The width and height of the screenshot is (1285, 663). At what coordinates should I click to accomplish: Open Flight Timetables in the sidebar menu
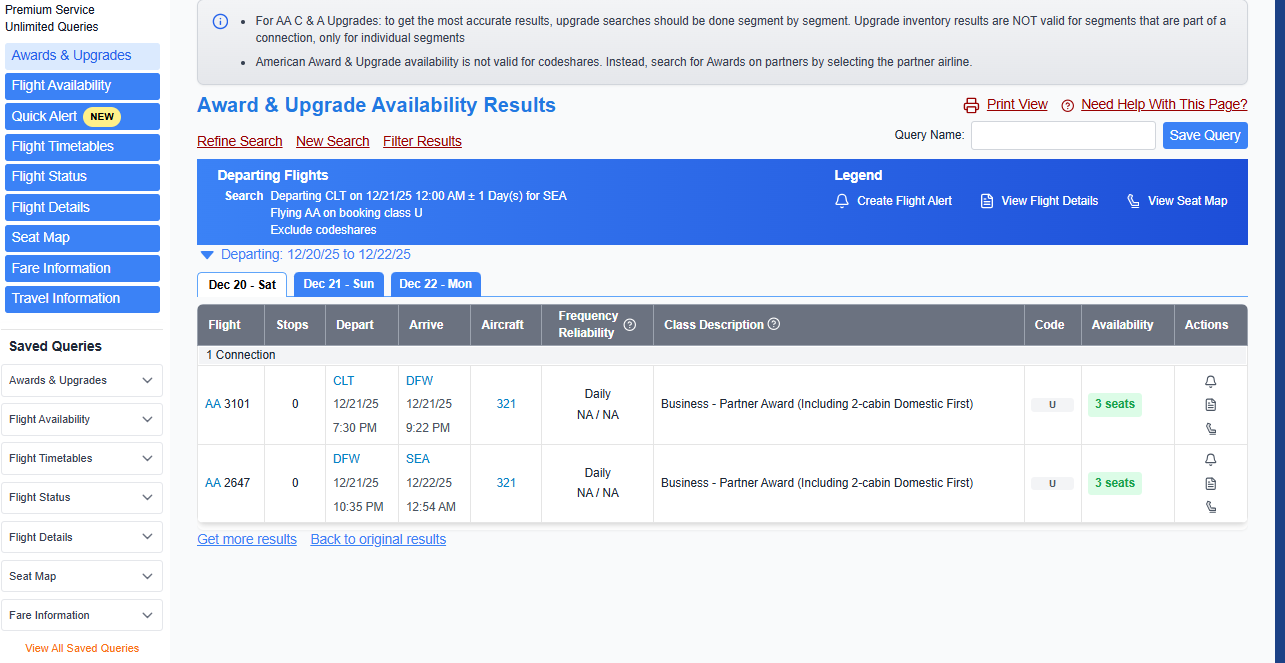pos(82,147)
